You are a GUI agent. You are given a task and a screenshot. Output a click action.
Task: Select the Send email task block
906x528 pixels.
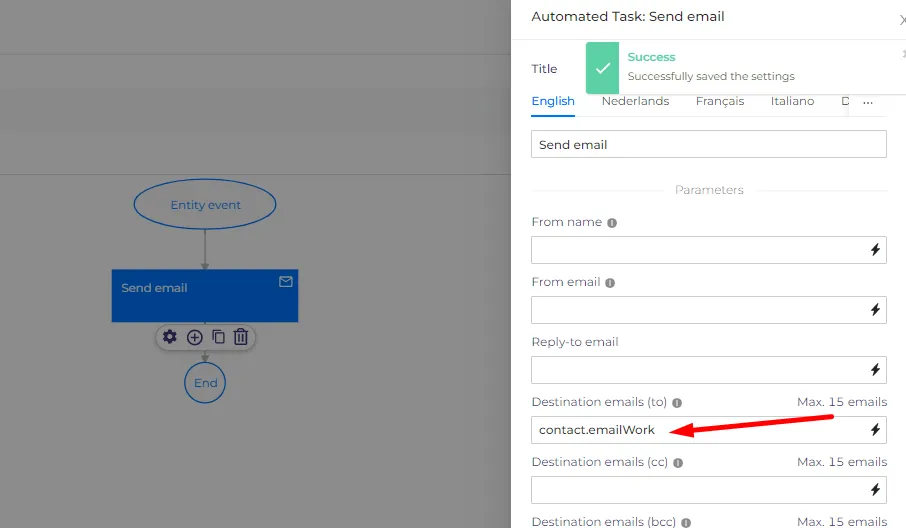(205, 295)
